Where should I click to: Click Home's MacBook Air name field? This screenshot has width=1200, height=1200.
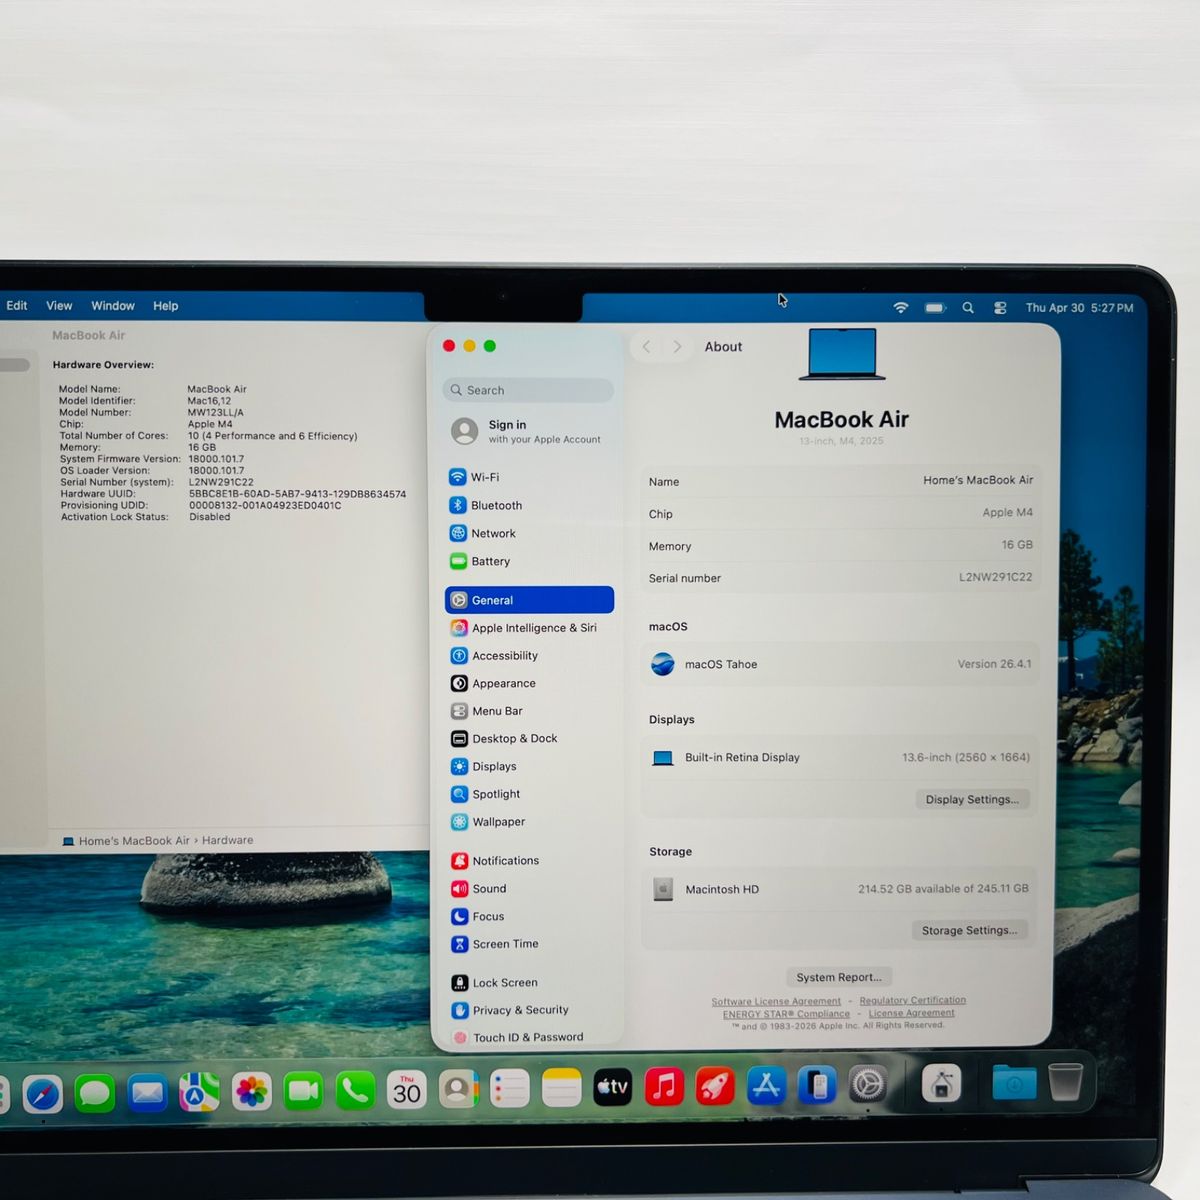pos(840,481)
